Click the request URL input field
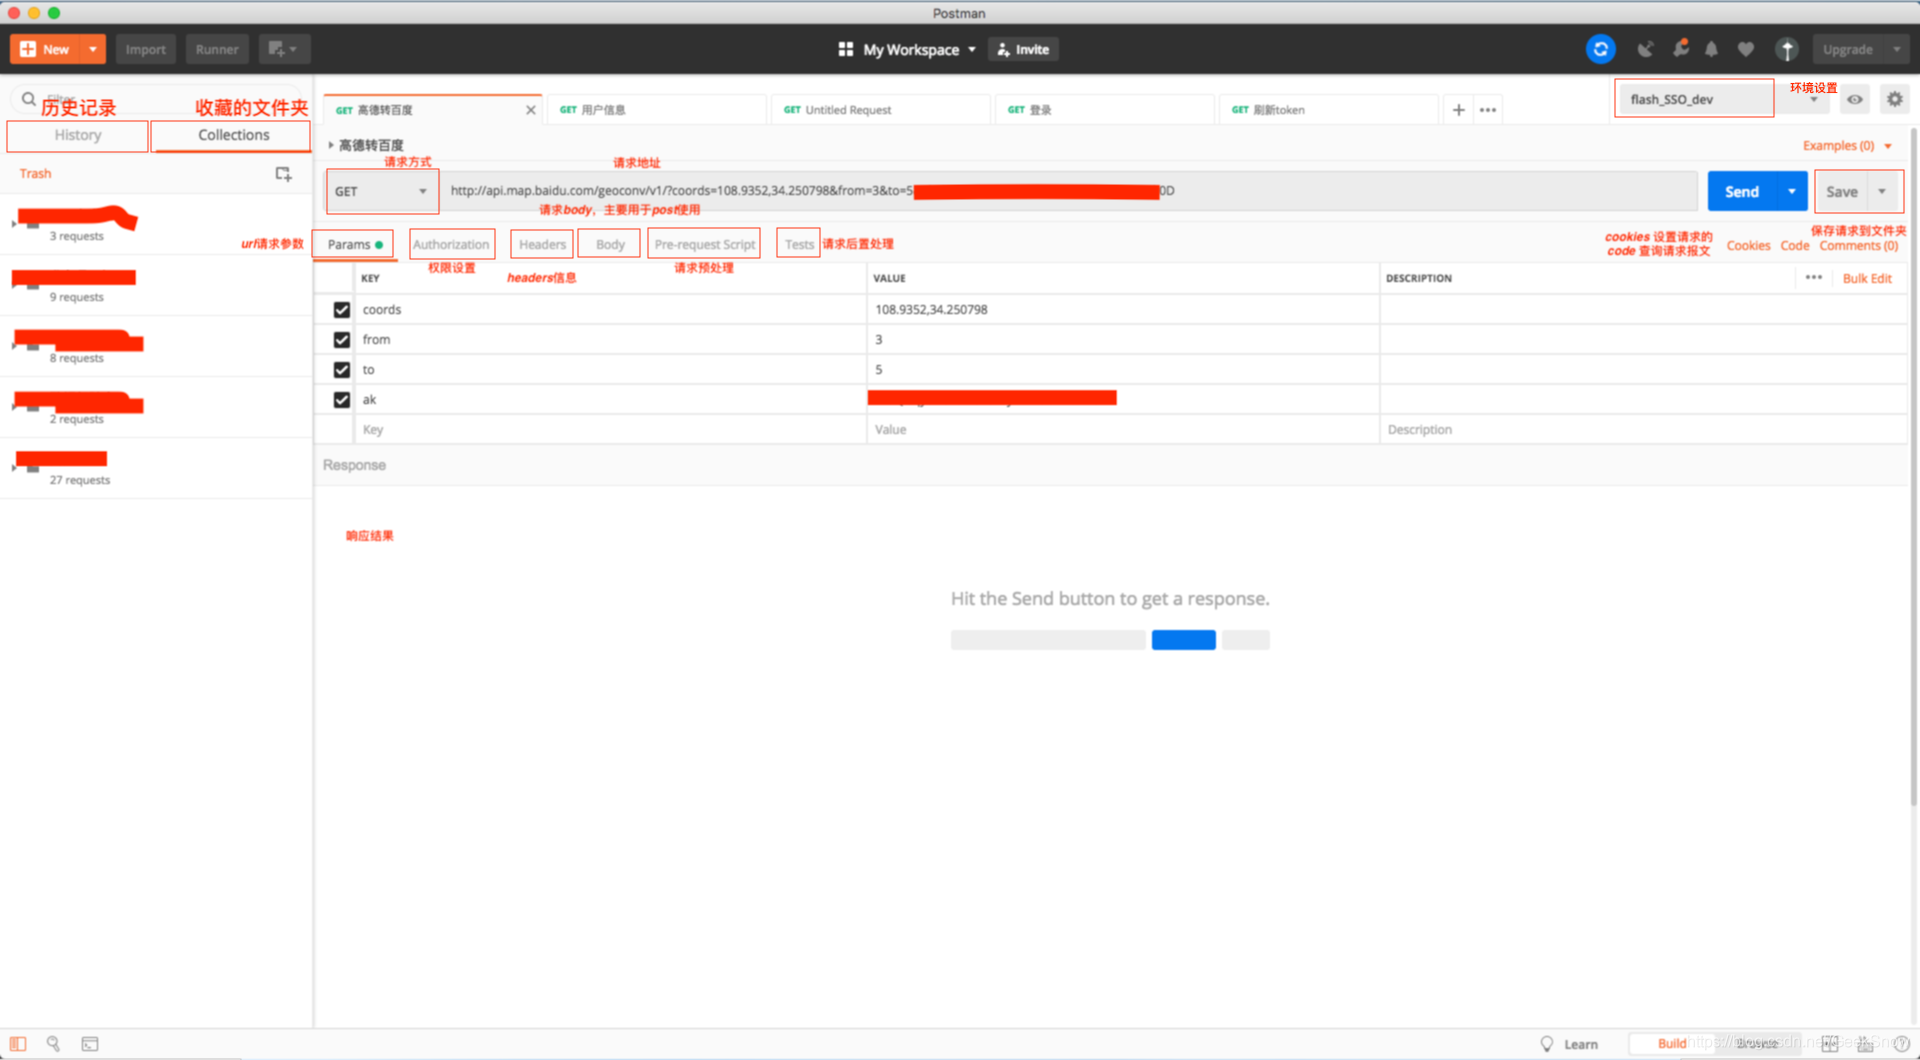This screenshot has height=1060, width=1920. tap(1070, 191)
